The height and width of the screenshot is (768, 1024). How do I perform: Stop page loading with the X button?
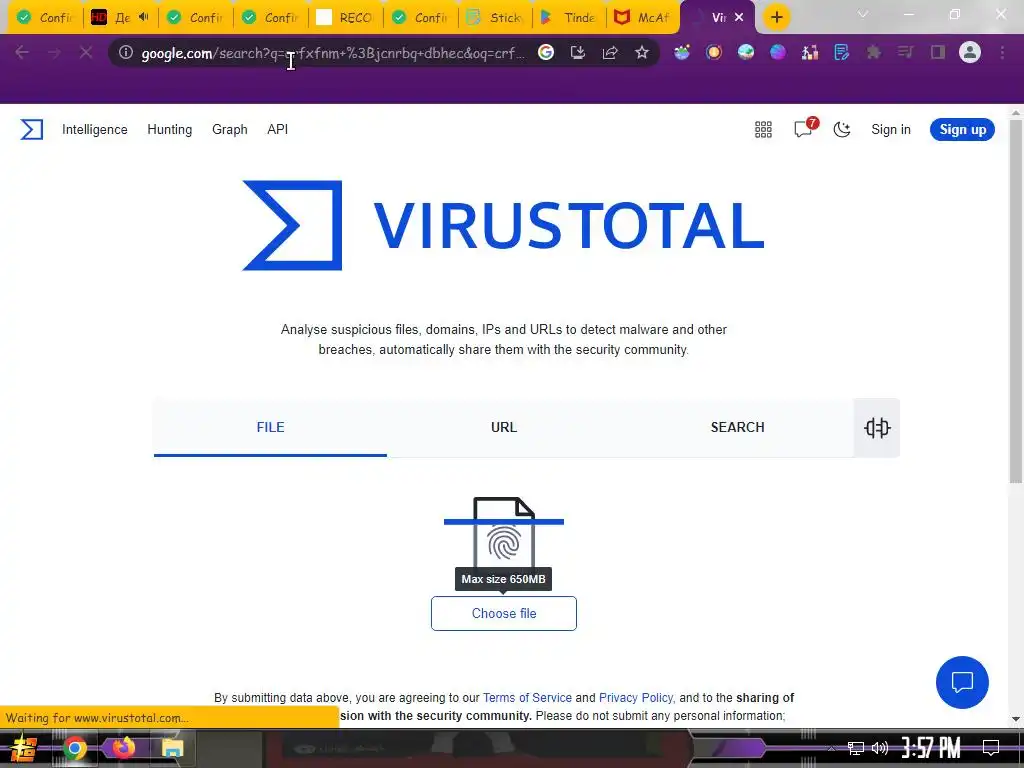pos(86,52)
